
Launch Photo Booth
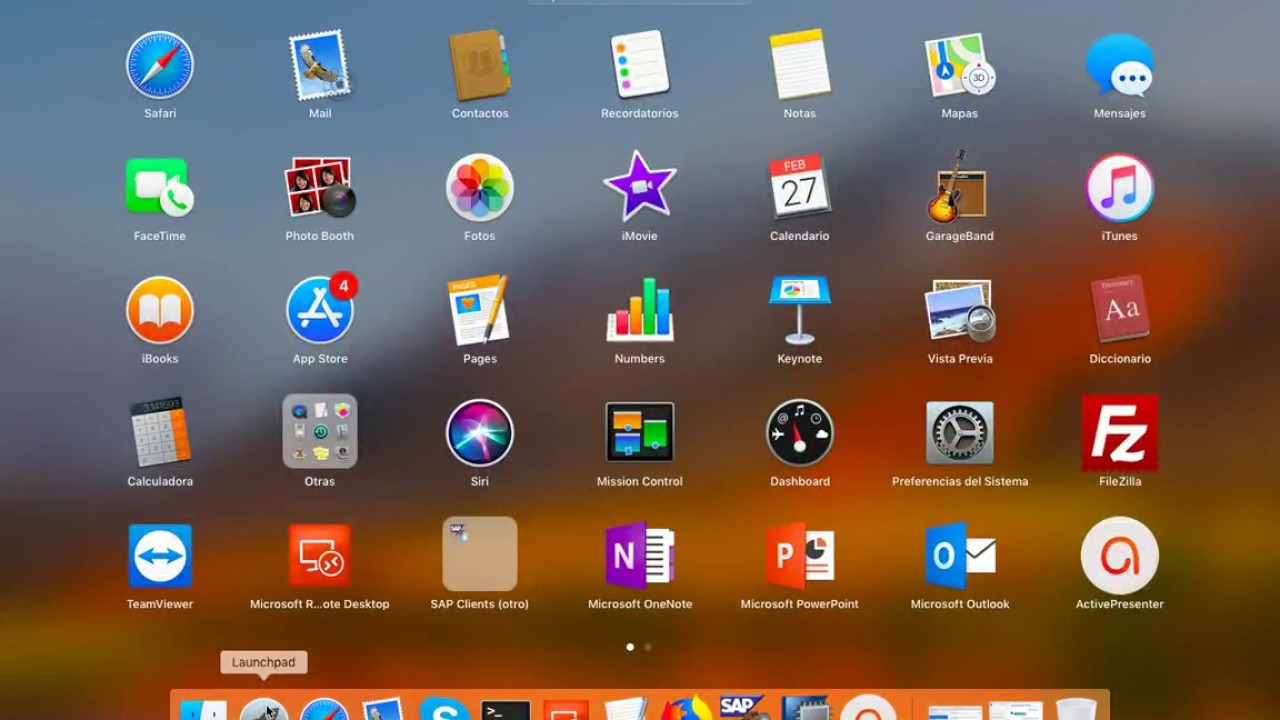[x=320, y=188]
